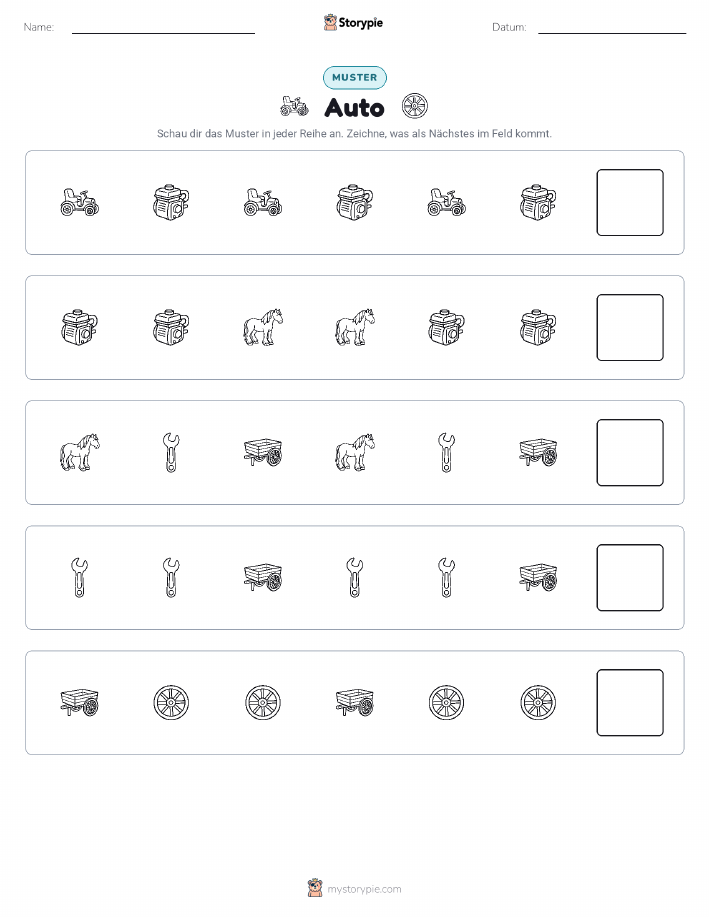Click the wheel icon beside Auto title

415,106
